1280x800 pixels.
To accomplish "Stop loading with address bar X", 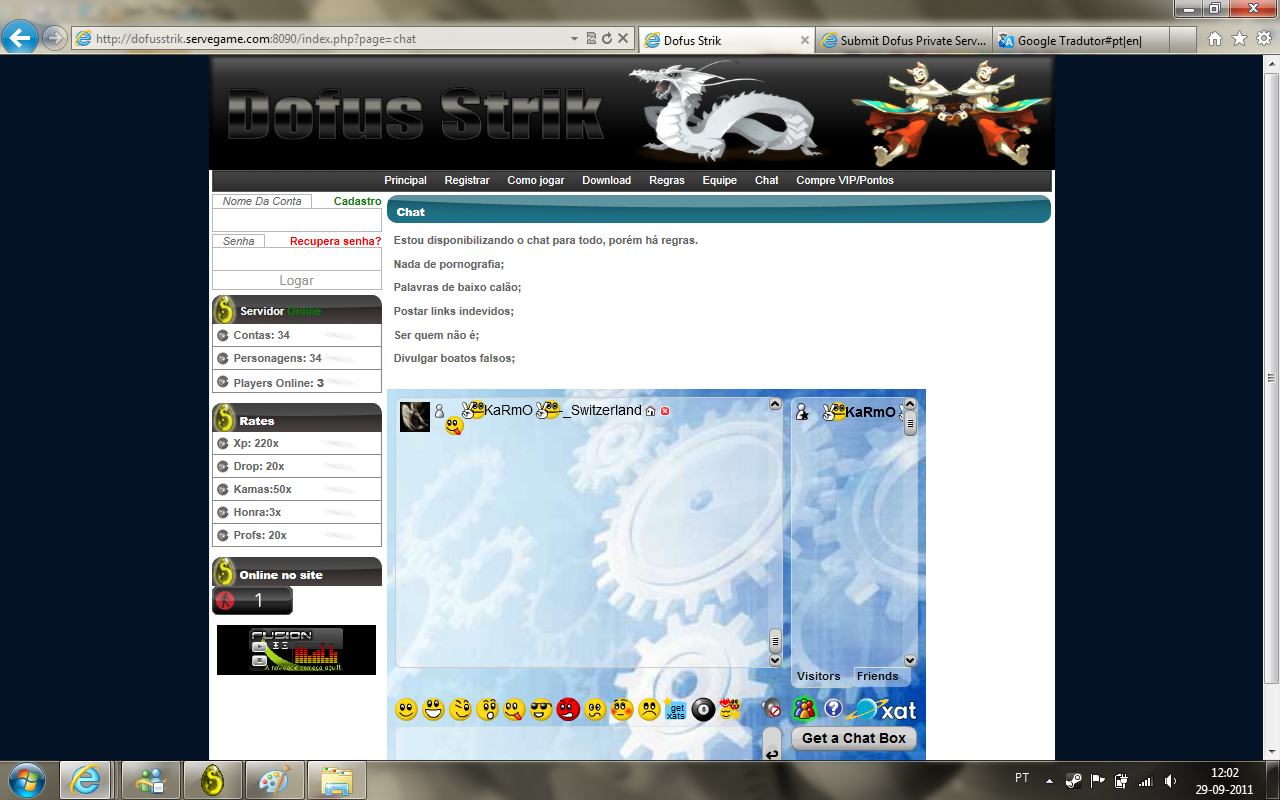I will [623, 39].
